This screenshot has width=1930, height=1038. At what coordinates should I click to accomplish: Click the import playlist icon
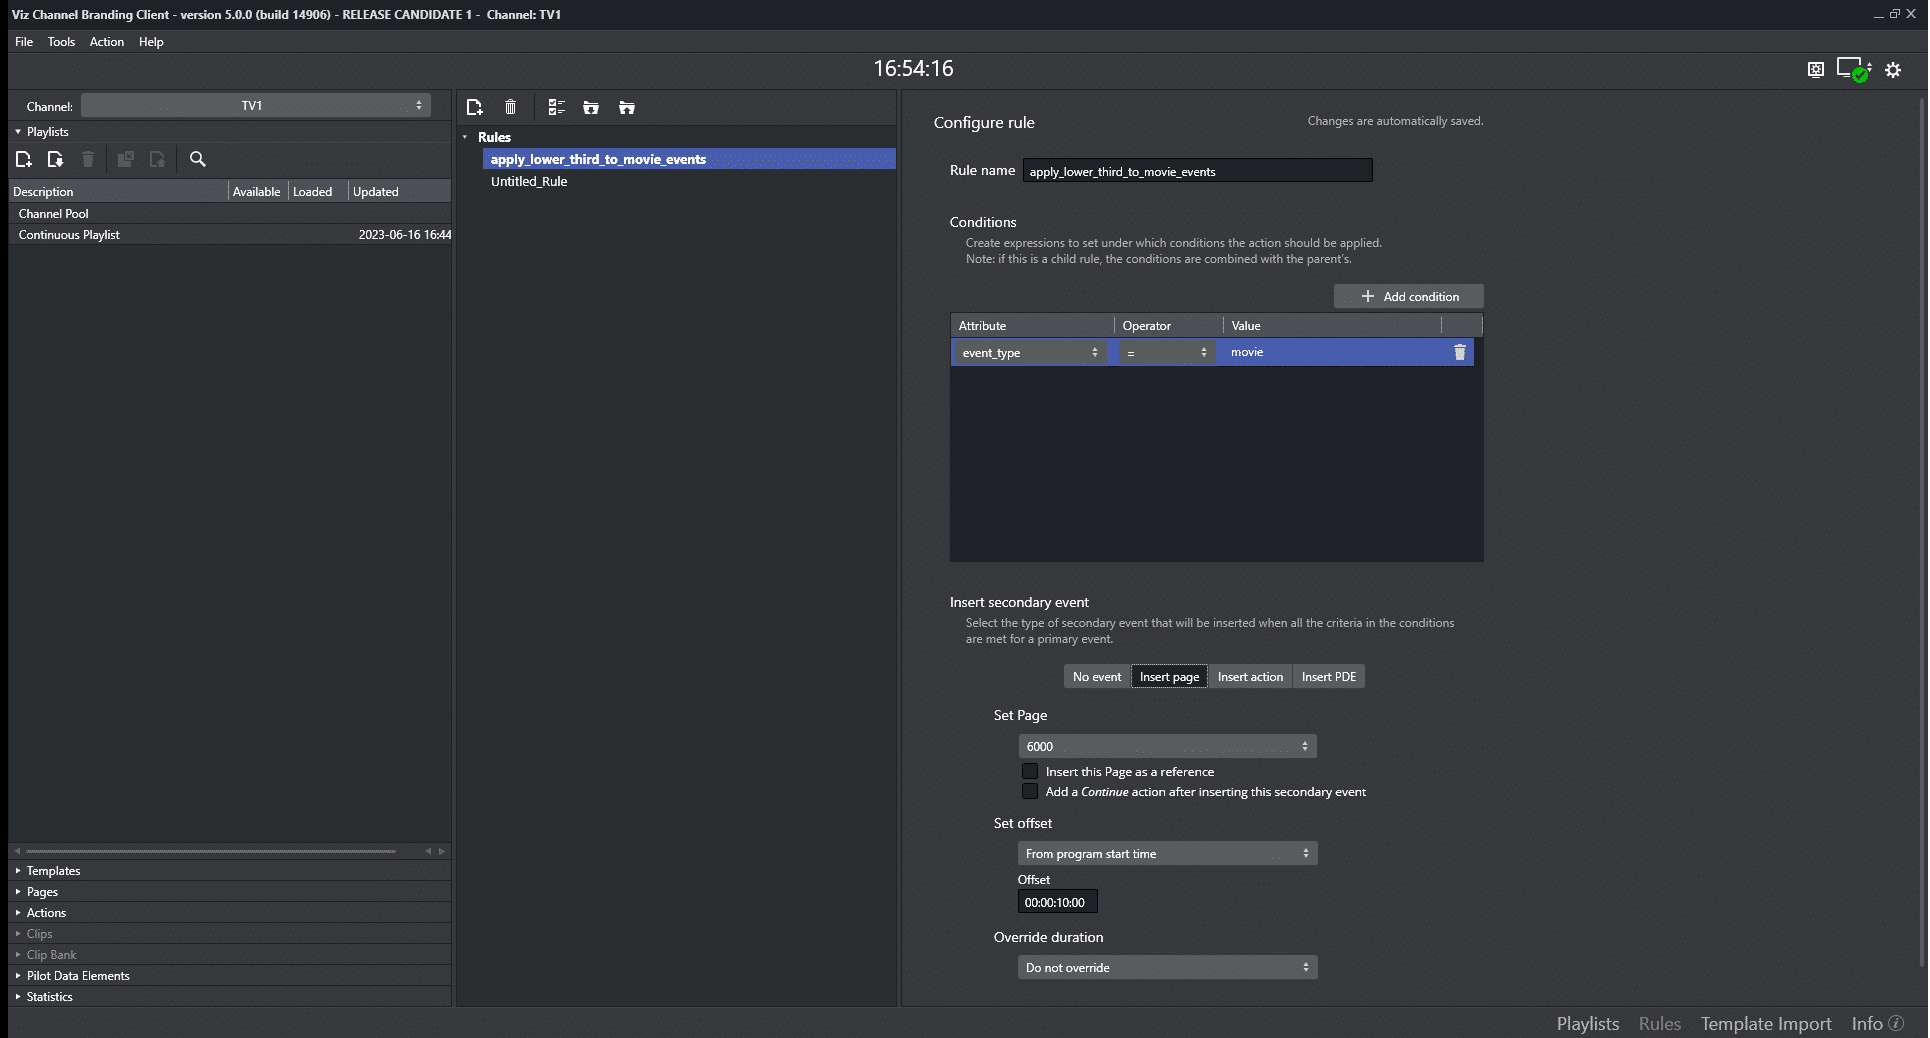(55, 159)
